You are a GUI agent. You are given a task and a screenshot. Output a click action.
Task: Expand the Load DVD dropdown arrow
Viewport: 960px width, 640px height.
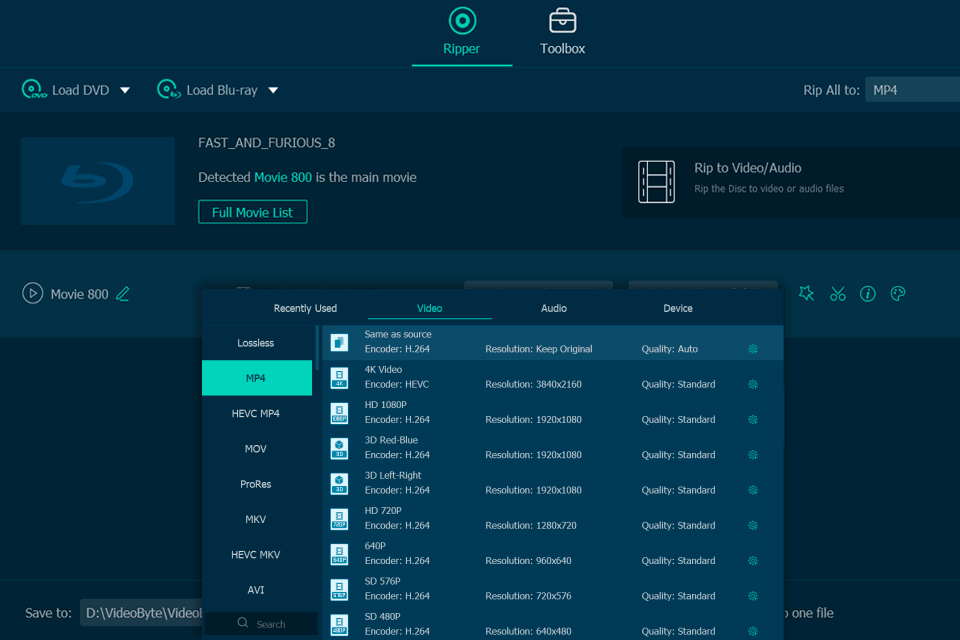(x=125, y=90)
